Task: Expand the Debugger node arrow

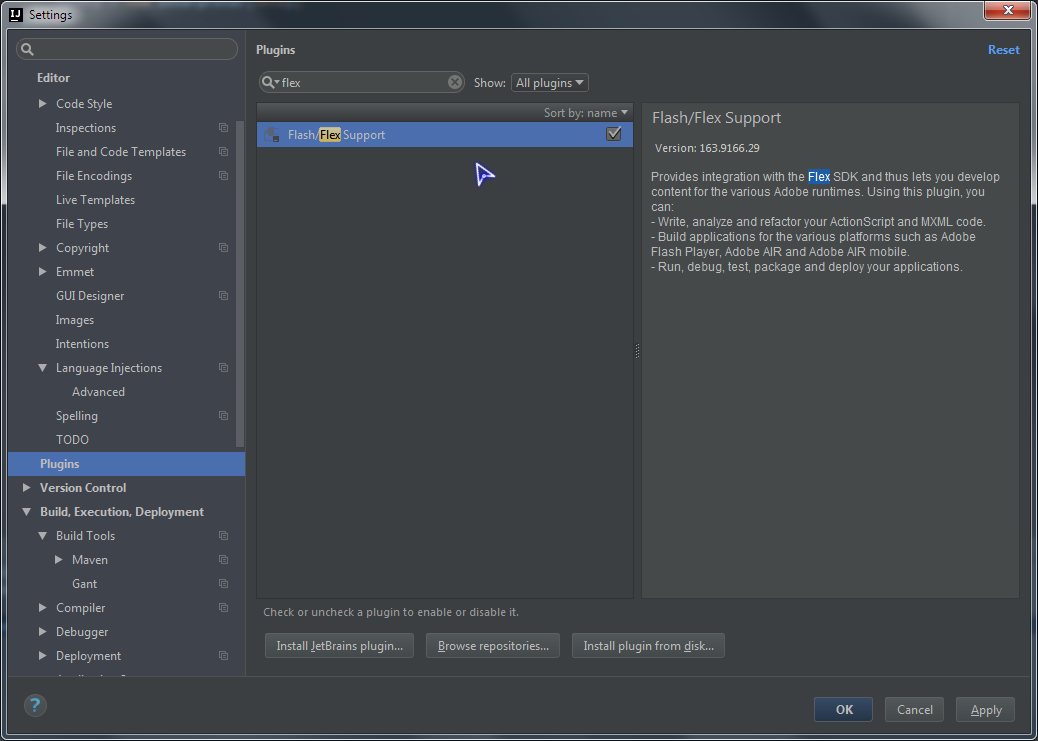Action: pos(42,632)
